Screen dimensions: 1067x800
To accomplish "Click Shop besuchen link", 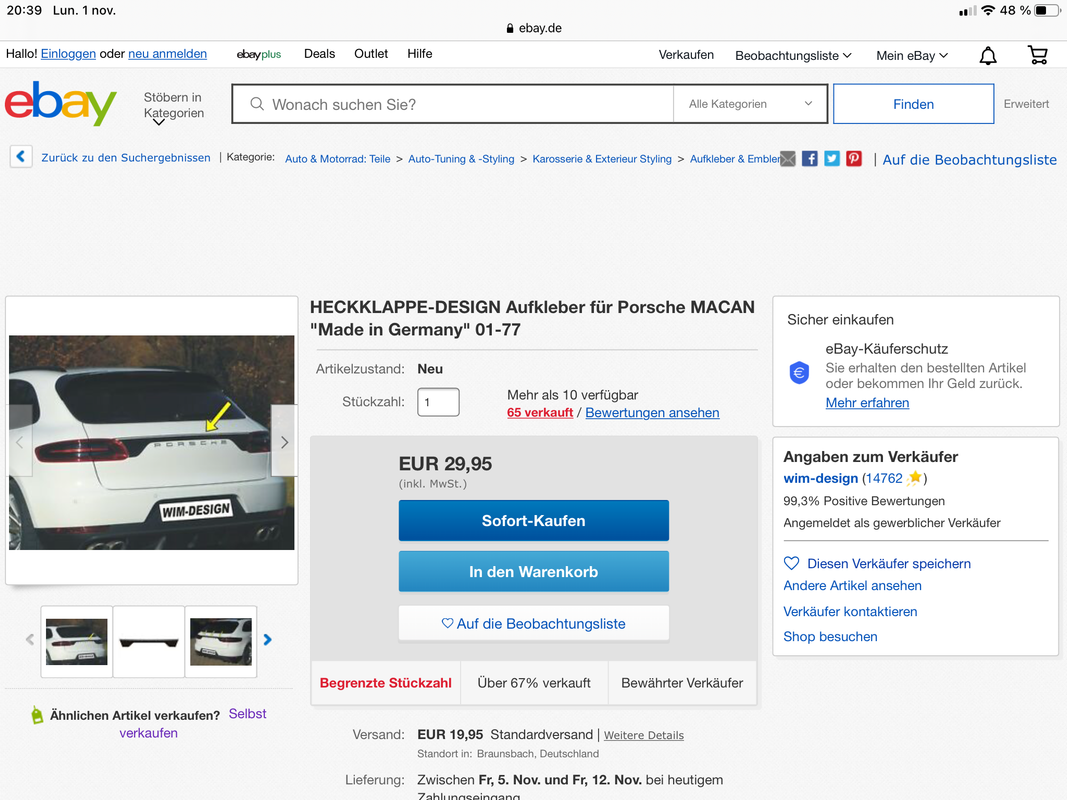I will [830, 637].
